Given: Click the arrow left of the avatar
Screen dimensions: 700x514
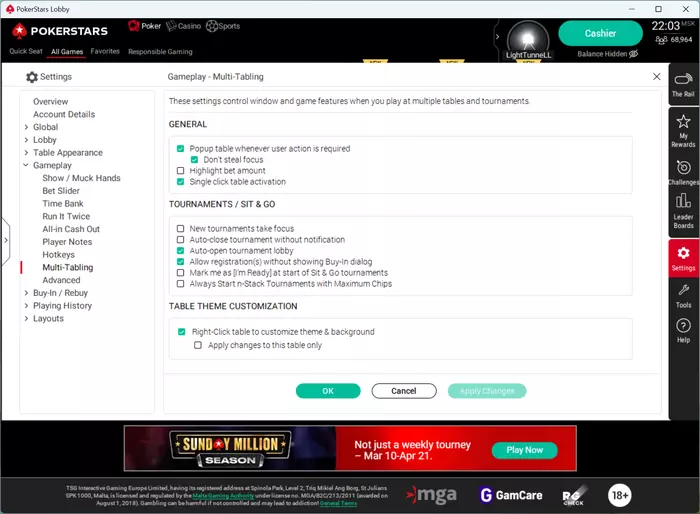Looking at the screenshot, I should [497, 37].
